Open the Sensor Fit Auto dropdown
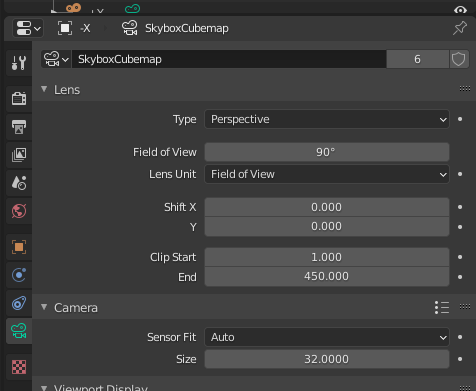This screenshot has height=391, width=476. click(x=327, y=337)
